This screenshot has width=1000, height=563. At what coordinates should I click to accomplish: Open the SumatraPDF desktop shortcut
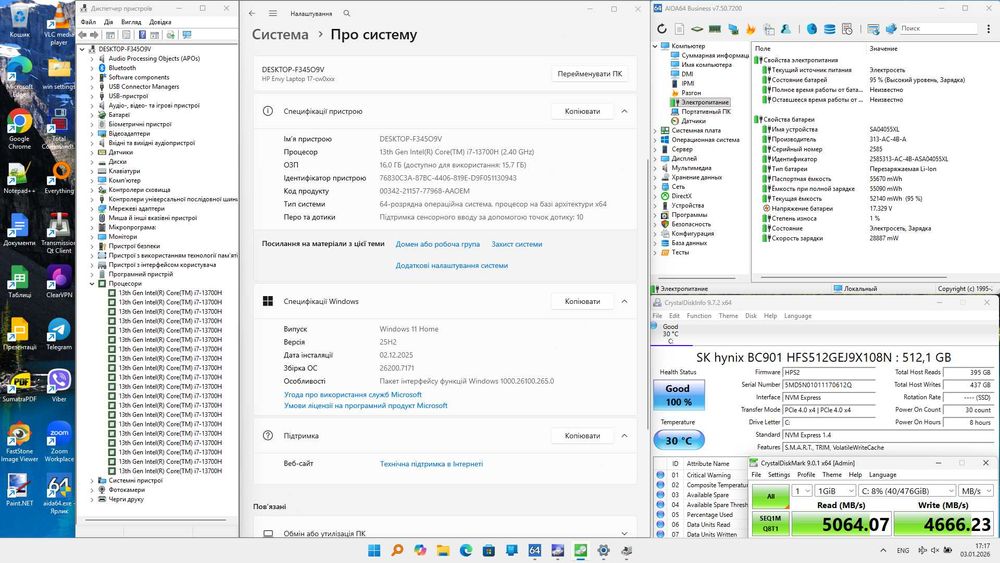(19, 385)
